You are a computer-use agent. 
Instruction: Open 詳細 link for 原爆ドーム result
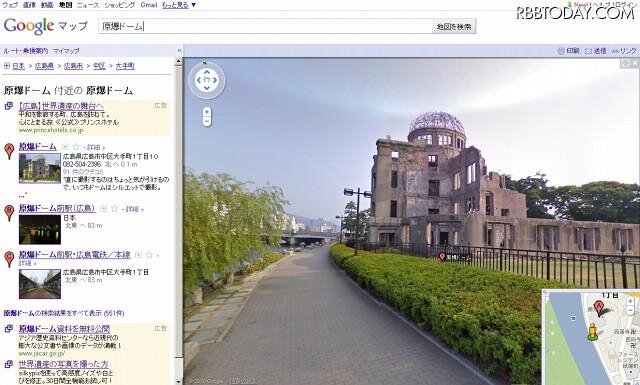(95, 147)
